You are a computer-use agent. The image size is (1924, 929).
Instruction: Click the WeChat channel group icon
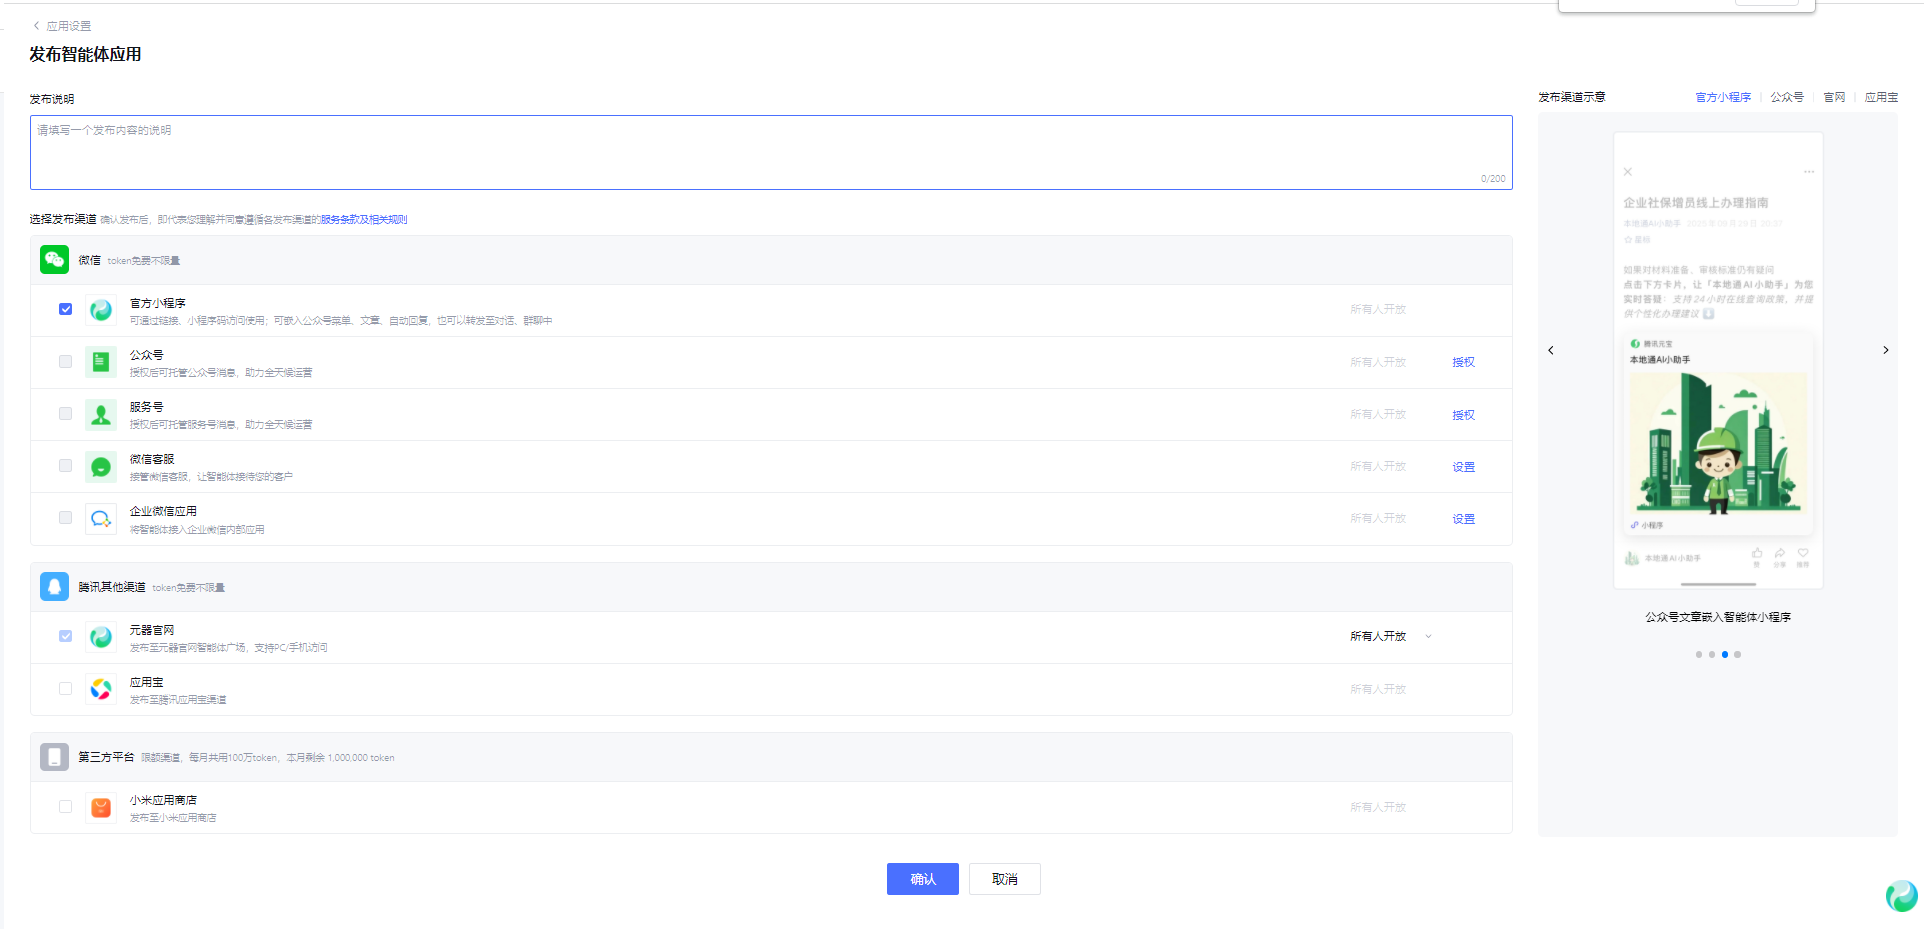(54, 260)
